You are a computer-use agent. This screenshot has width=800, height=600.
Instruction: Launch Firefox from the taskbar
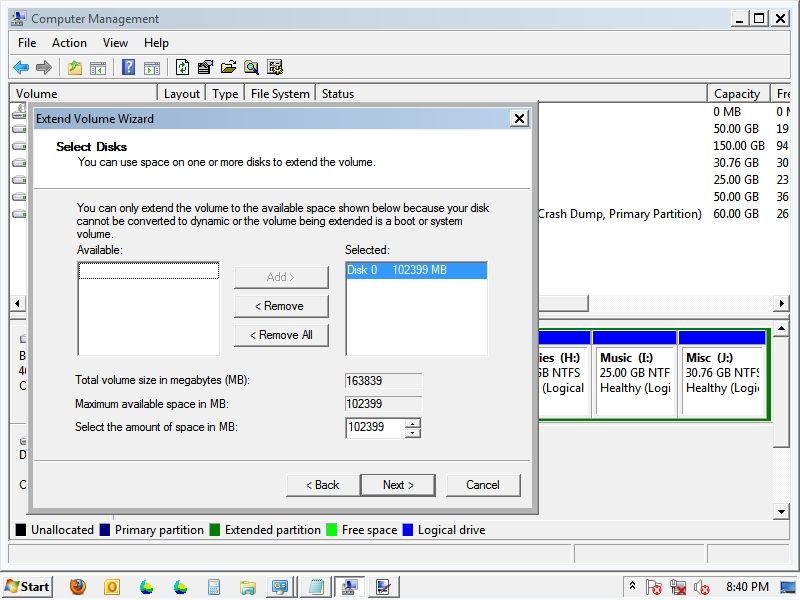(x=78, y=587)
